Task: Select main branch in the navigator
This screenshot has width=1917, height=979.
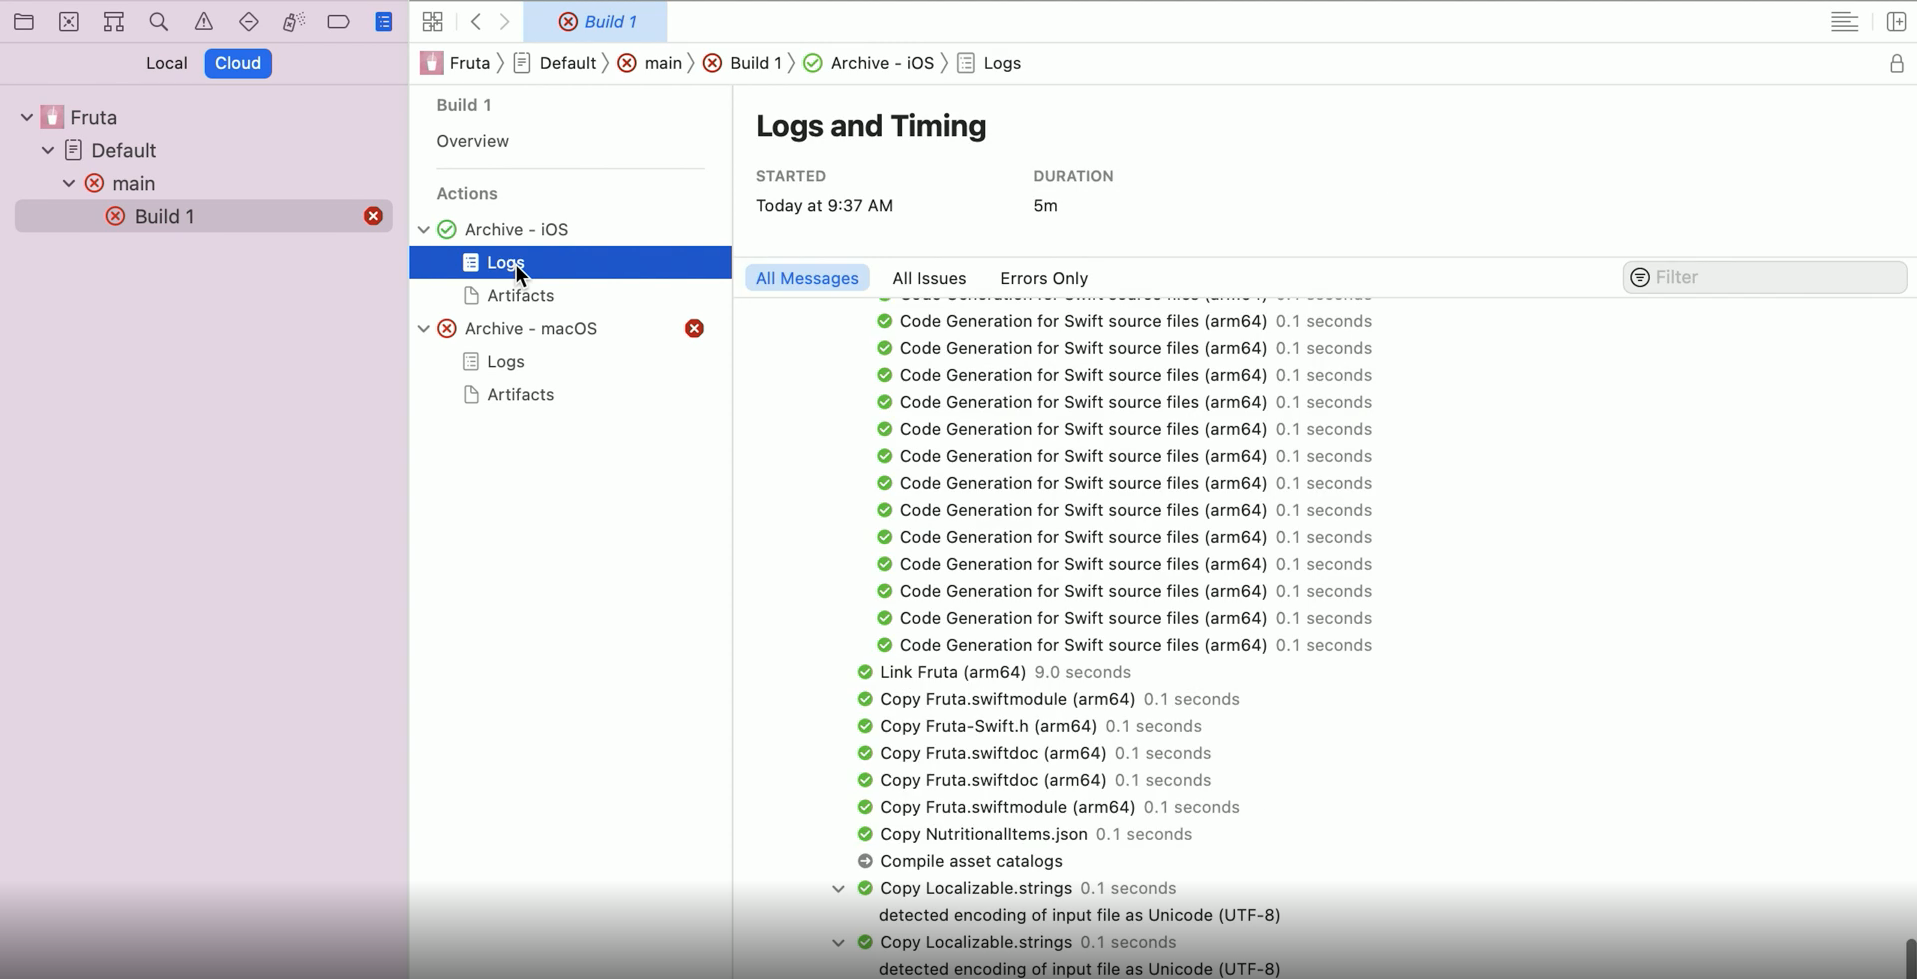Action: (x=133, y=183)
